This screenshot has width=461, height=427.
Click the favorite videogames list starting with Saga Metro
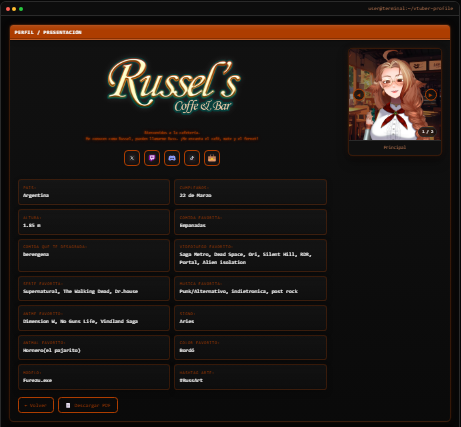(245, 258)
